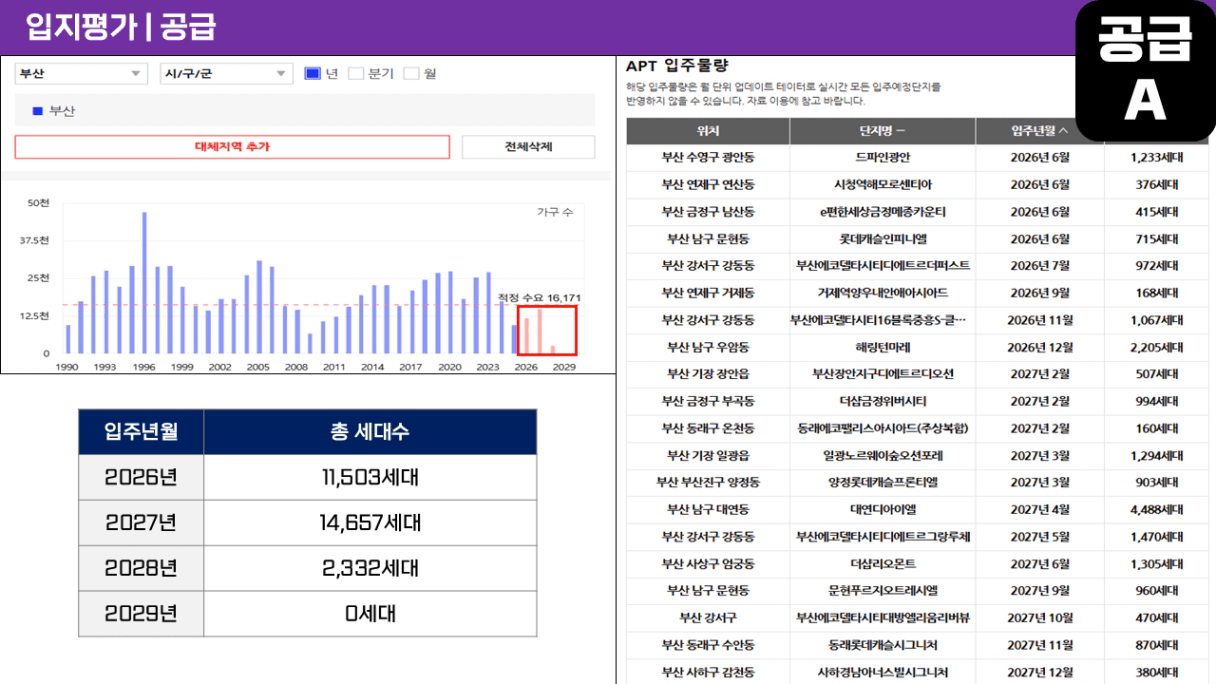Image resolution: width=1216 pixels, height=684 pixels.
Task: Select the 동래에코팰리스아시아드(주상복합) complex name
Action: (x=883, y=428)
